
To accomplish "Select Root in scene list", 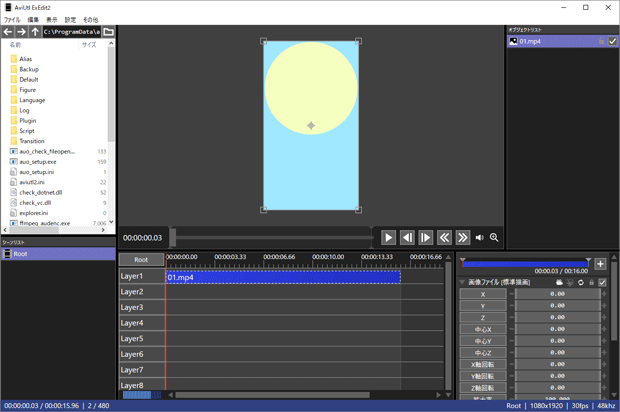I will 58,254.
